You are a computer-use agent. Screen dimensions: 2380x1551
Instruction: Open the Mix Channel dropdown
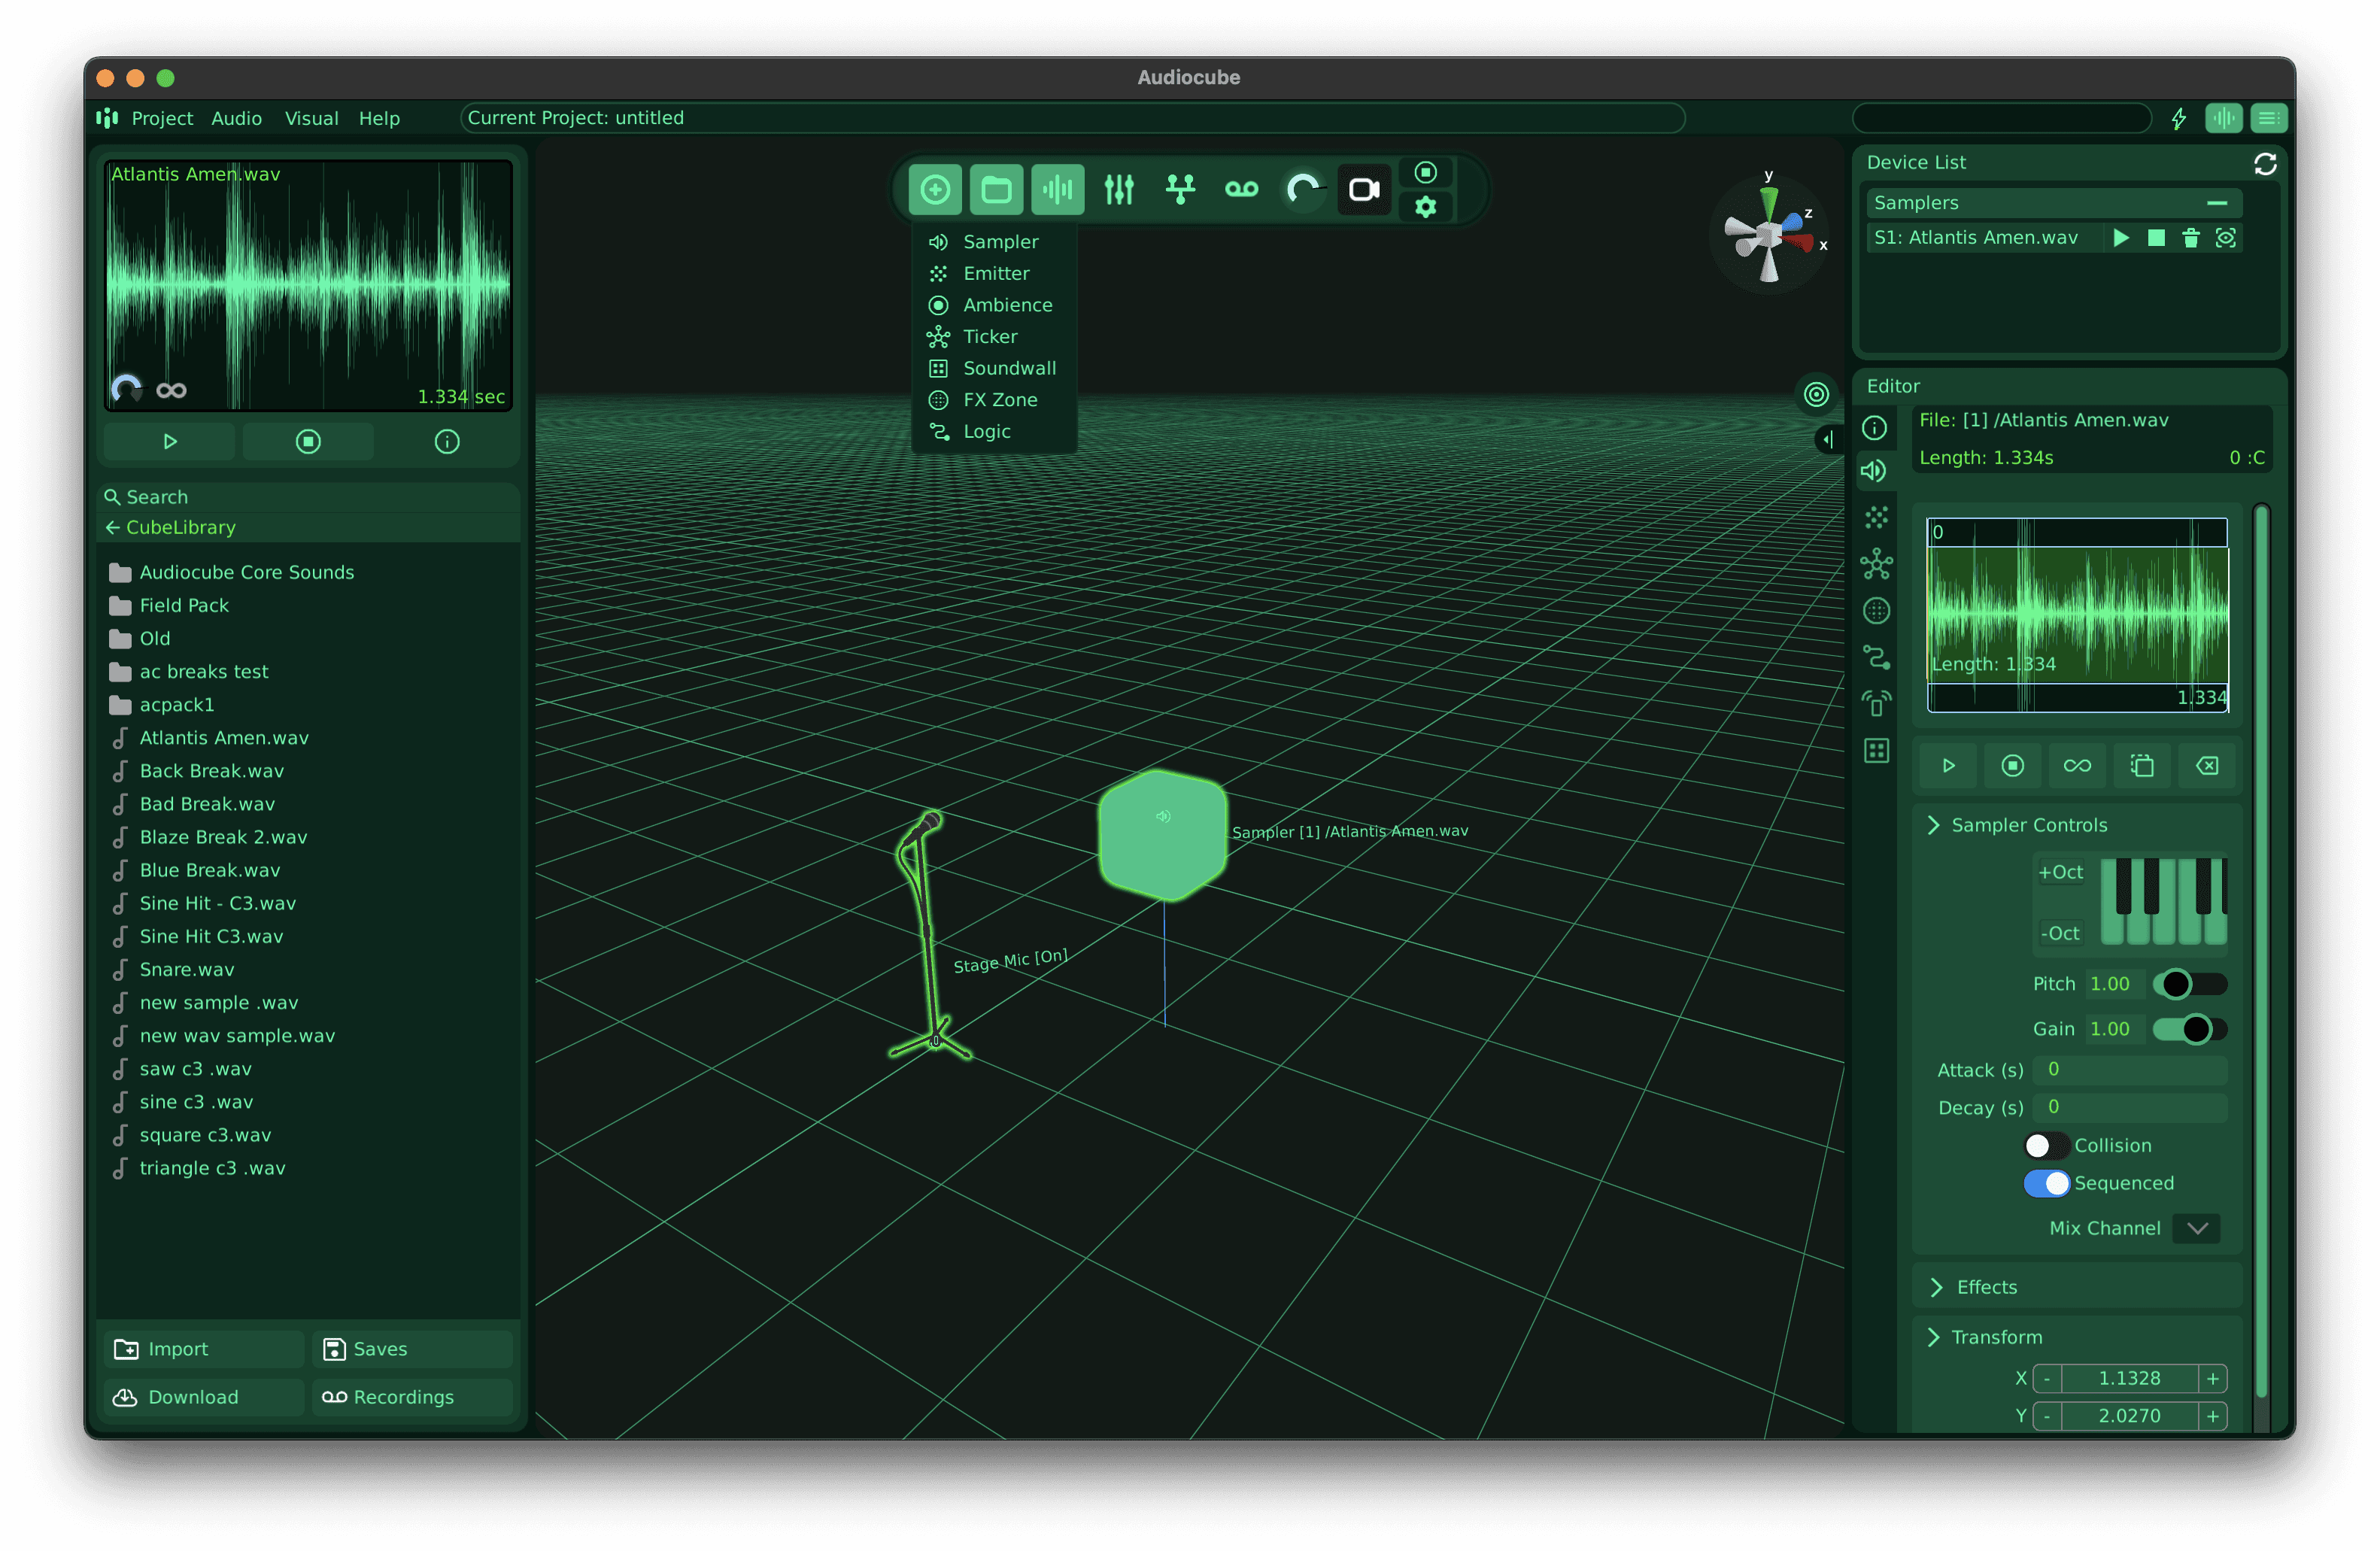click(x=2197, y=1228)
